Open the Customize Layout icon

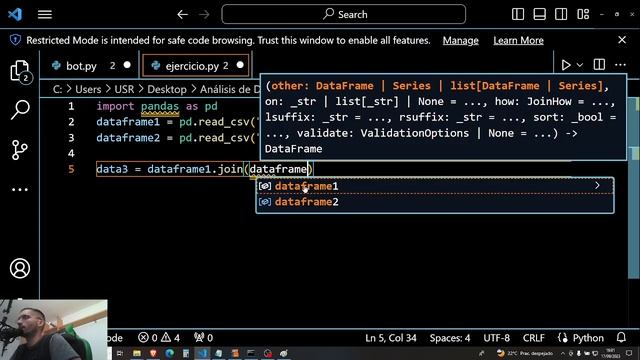(583, 14)
